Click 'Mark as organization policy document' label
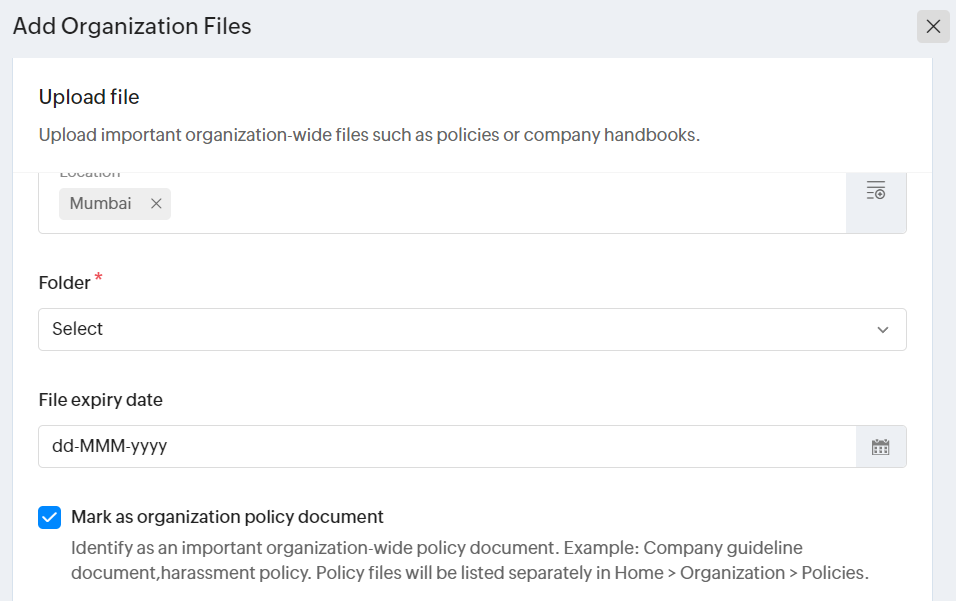956x601 pixels. tap(227, 517)
